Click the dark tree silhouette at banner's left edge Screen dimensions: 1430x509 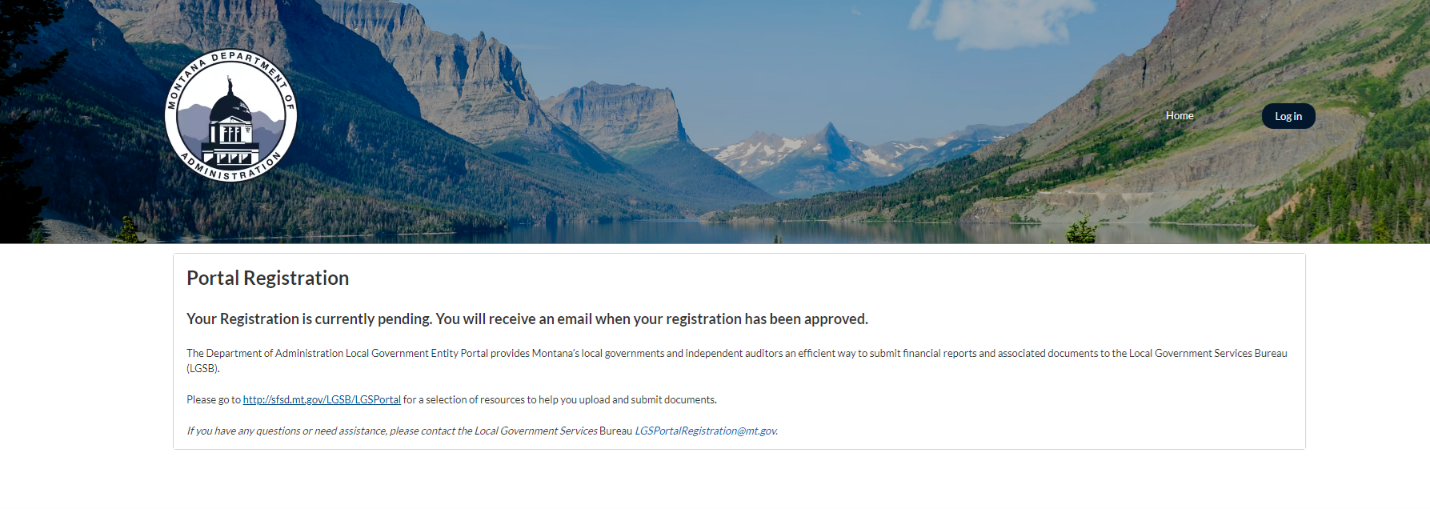[x=25, y=130]
